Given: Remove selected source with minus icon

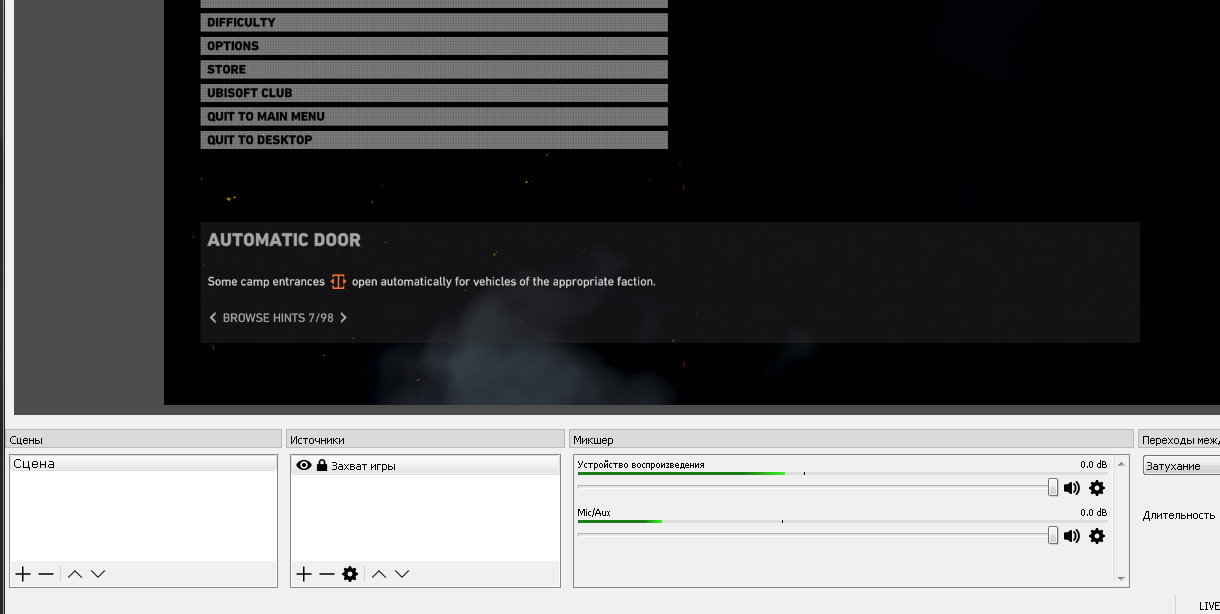Looking at the screenshot, I should tap(327, 574).
